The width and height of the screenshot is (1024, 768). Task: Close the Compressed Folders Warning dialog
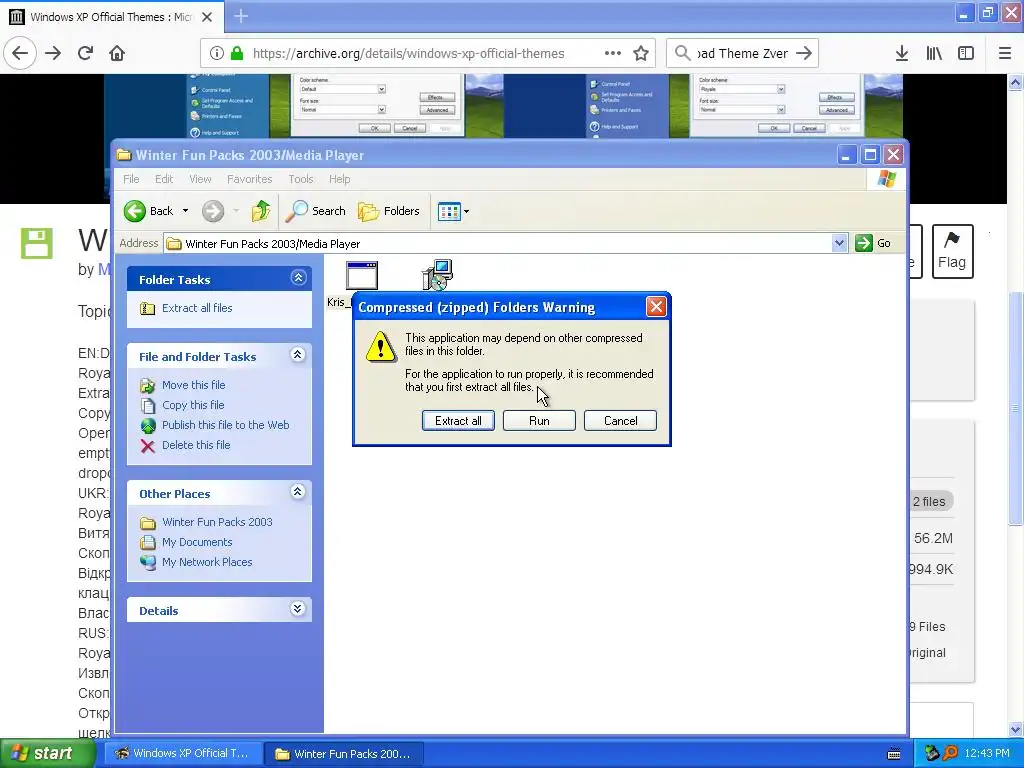pyautogui.click(x=656, y=306)
